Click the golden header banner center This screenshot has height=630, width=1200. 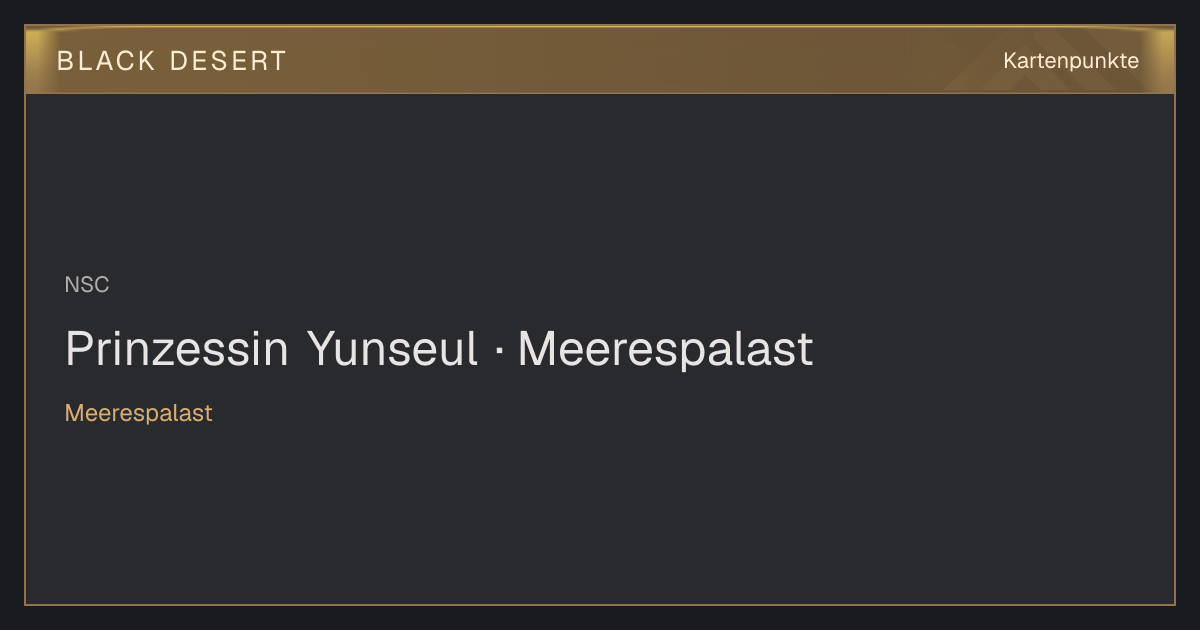coord(600,60)
